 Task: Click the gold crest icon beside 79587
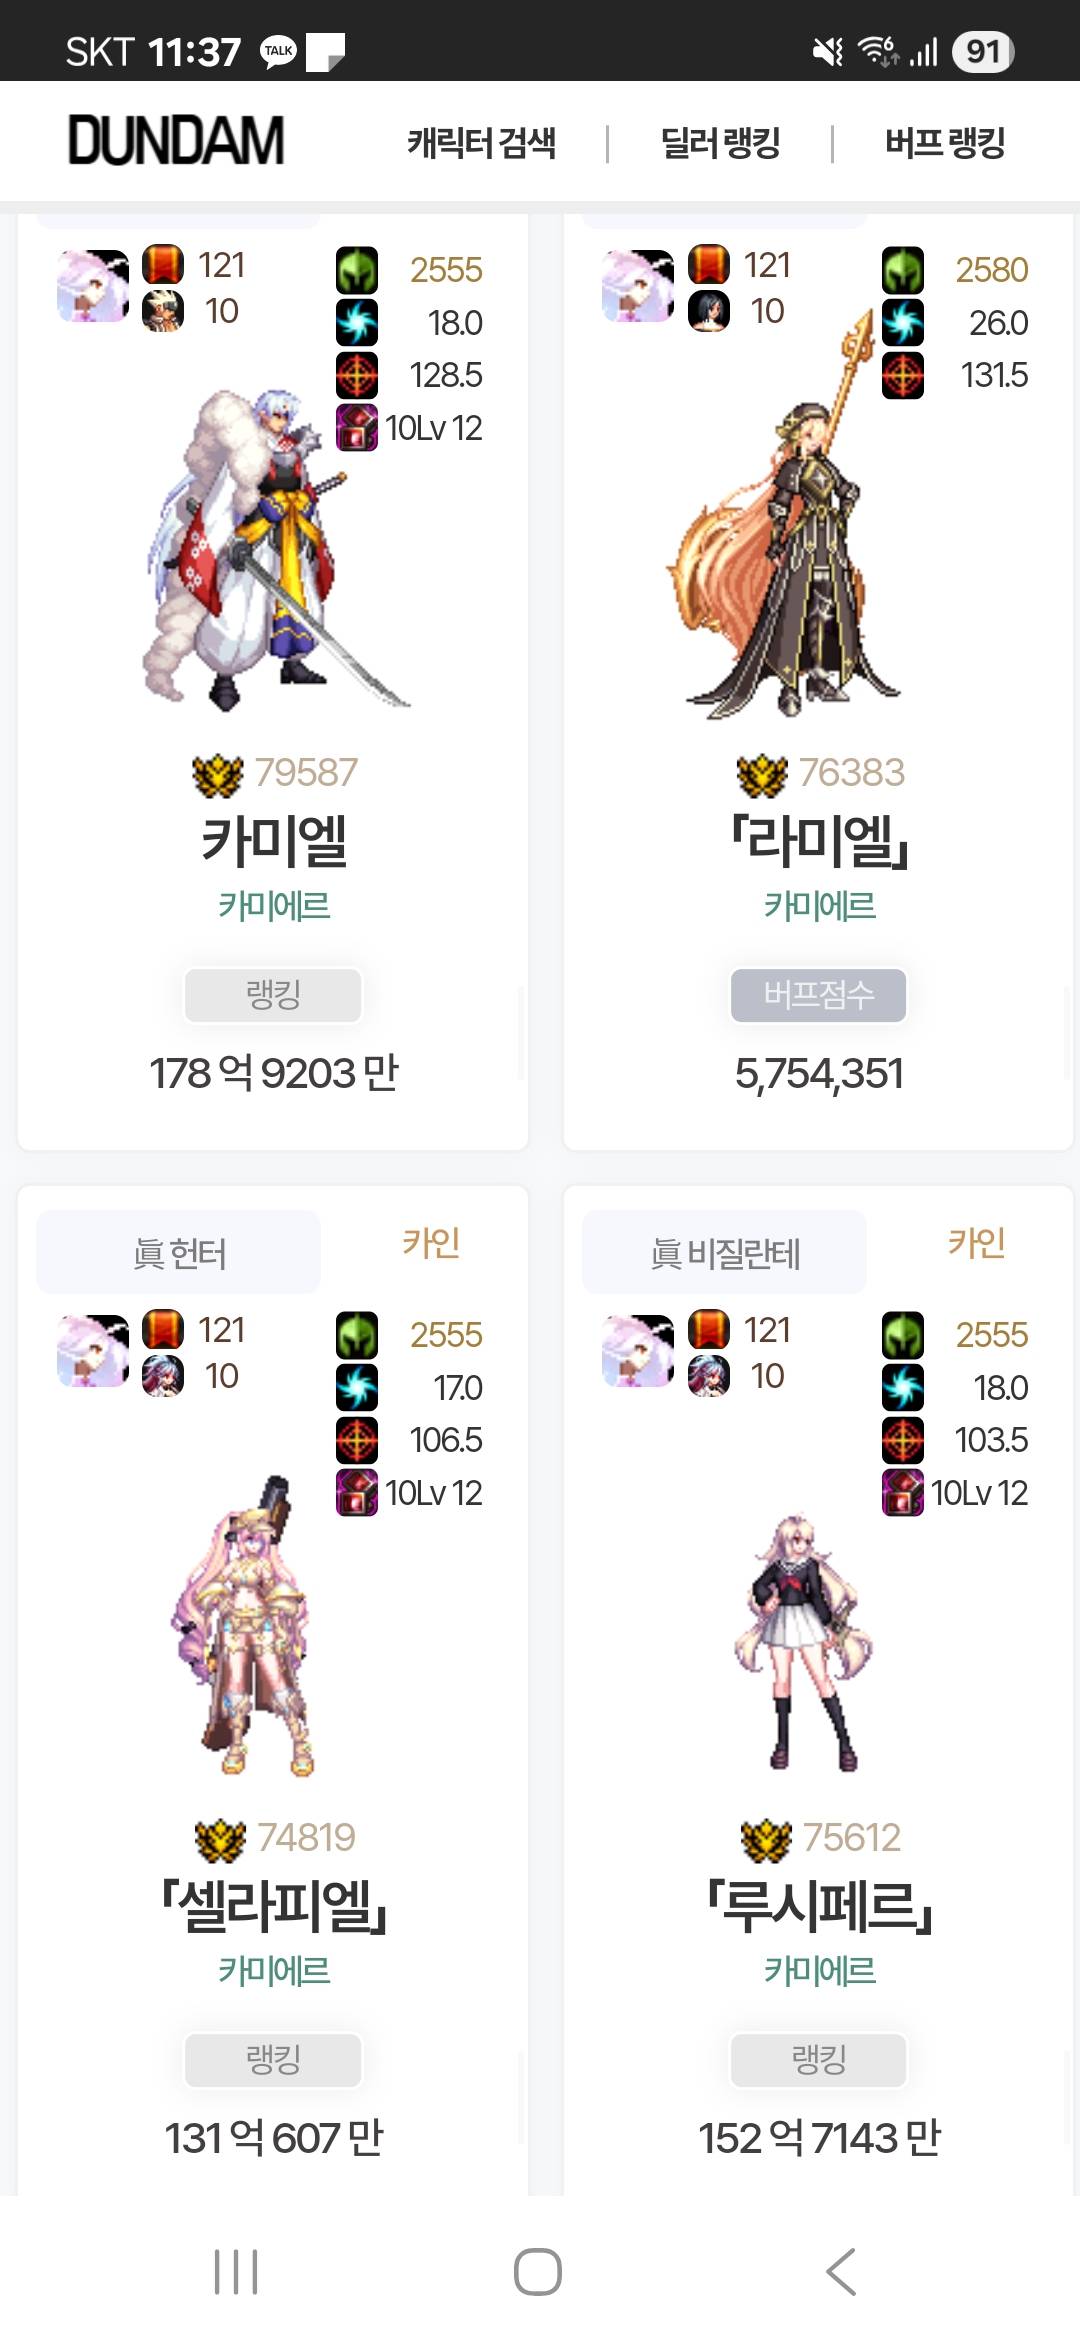[218, 774]
